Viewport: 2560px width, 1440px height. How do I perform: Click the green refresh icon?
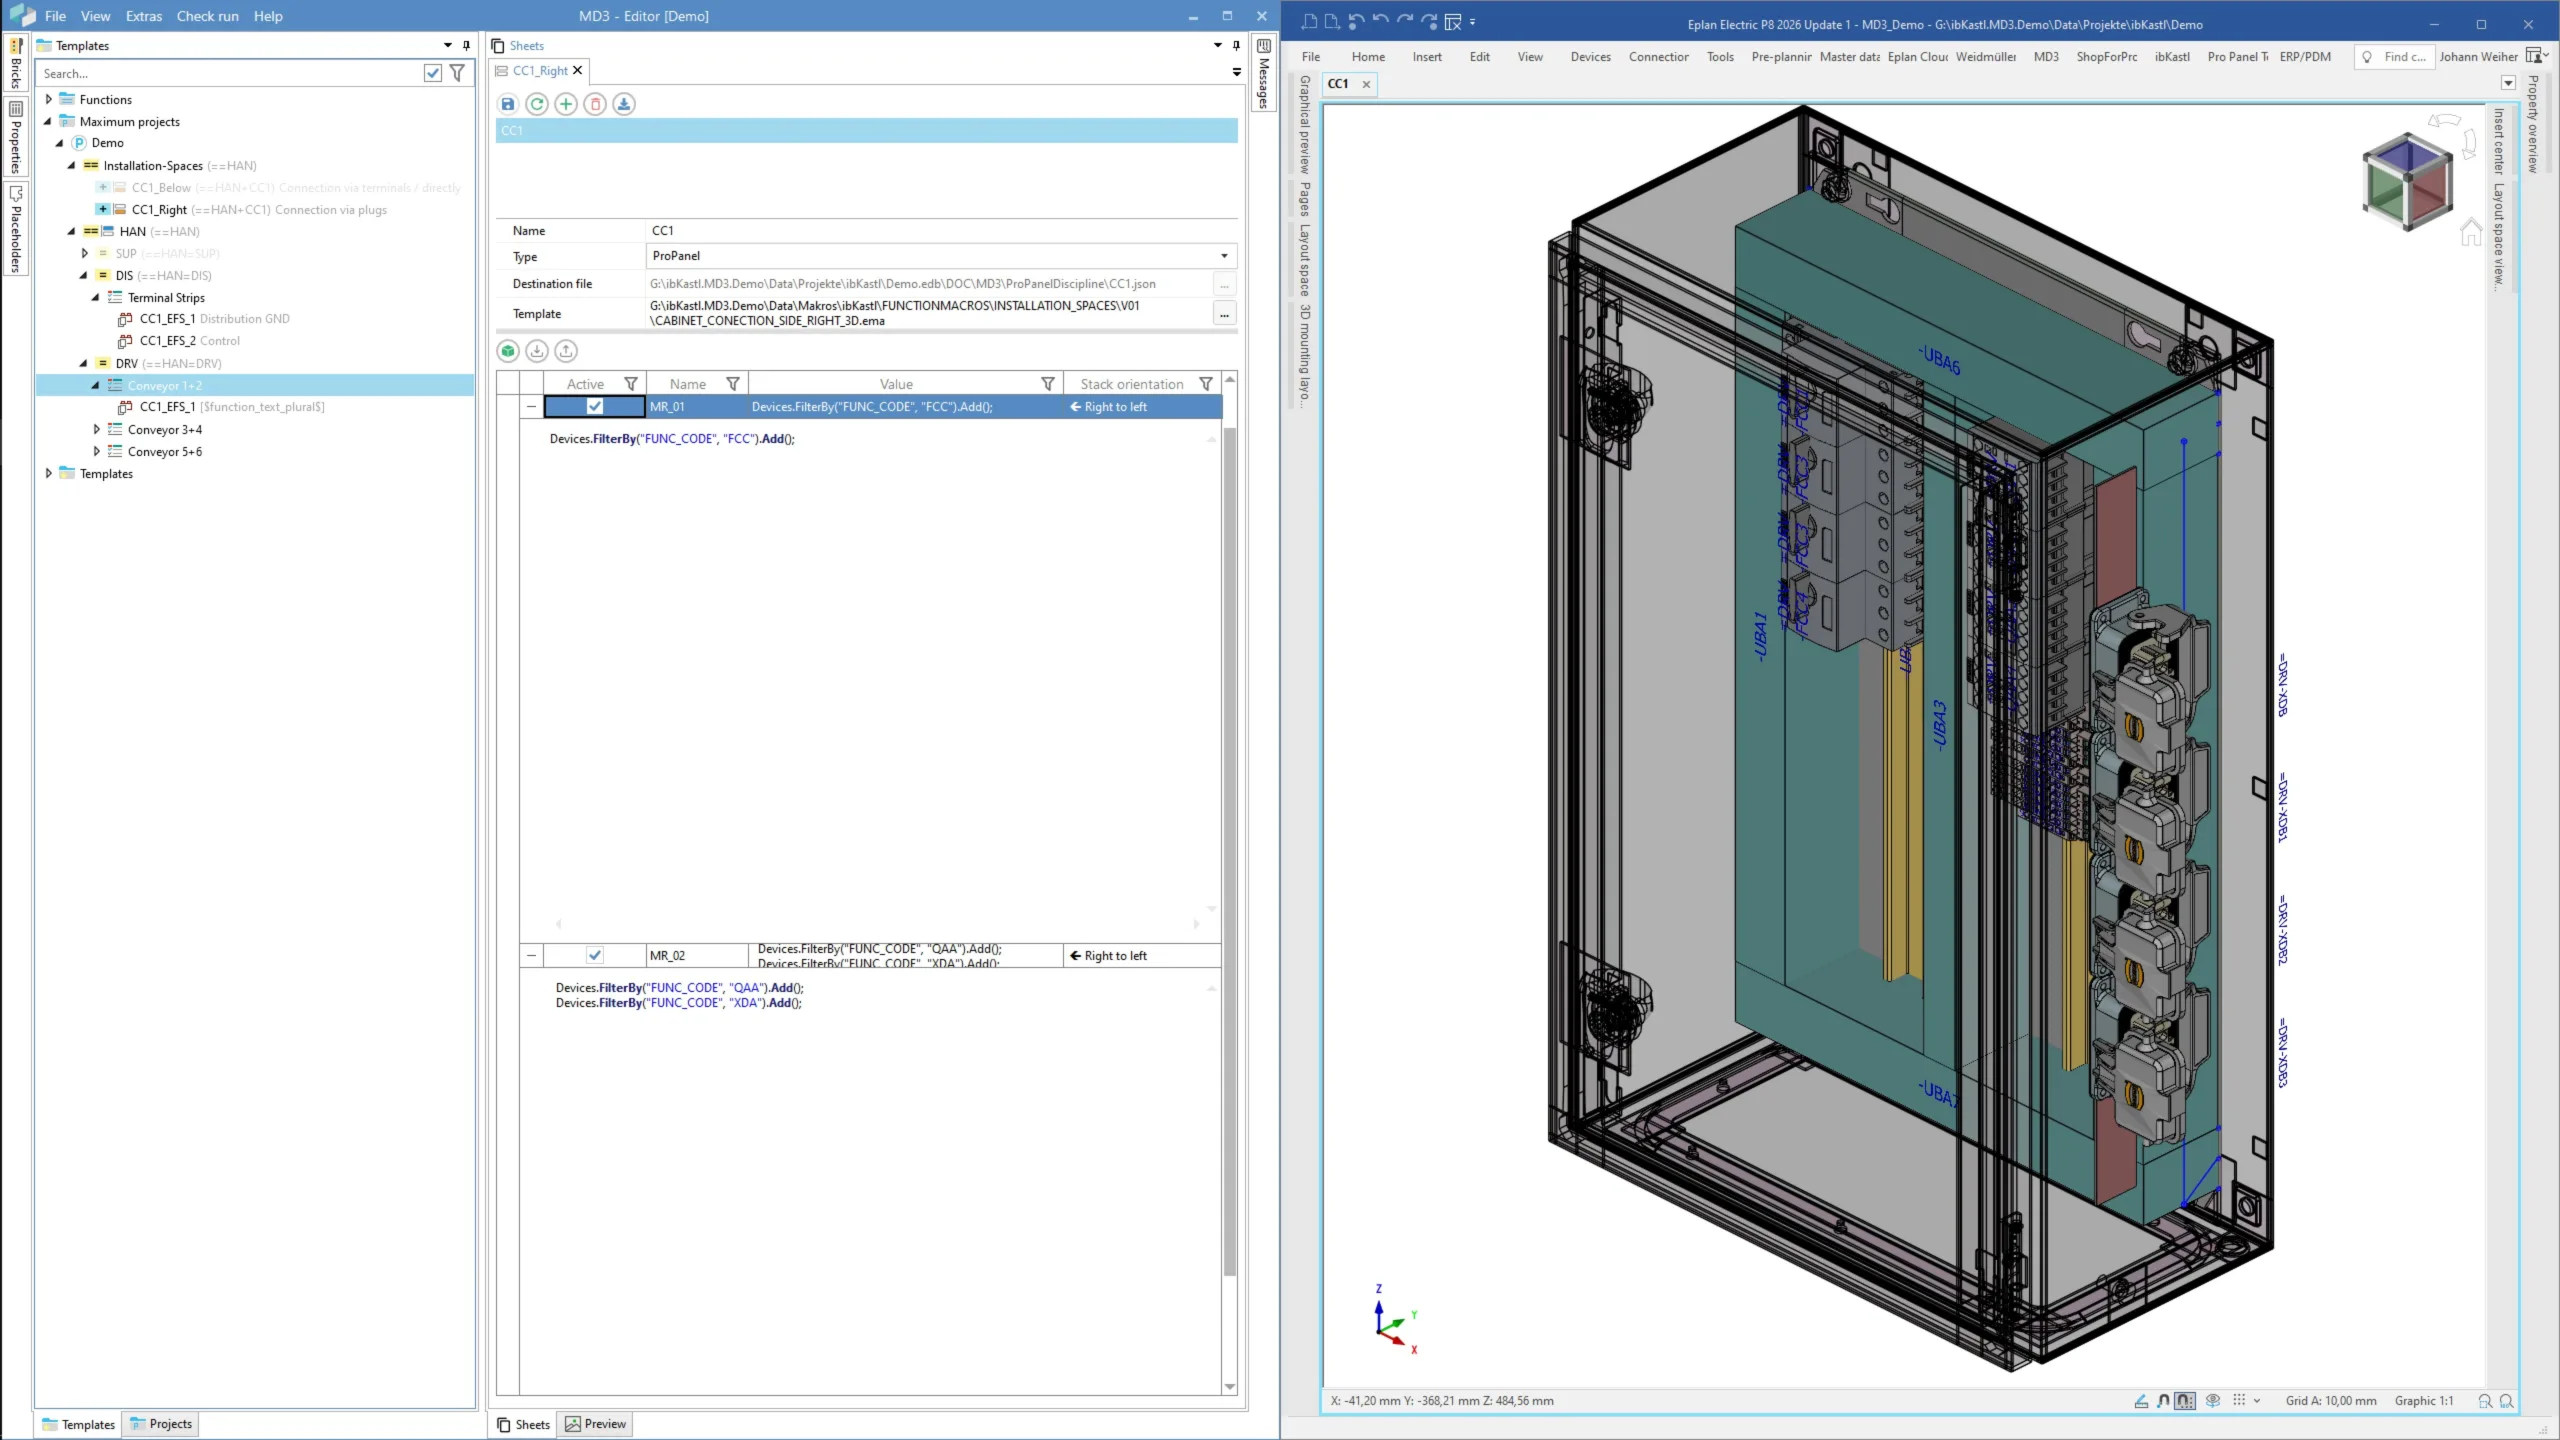pos(537,104)
